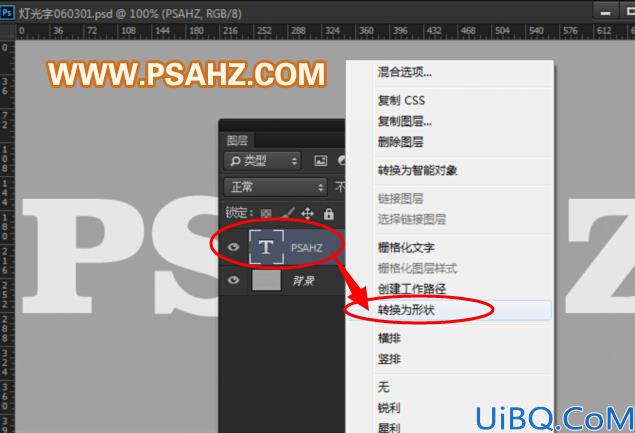This screenshot has height=433, width=635.
Task: Select the 背景 layer gray thumbnail
Action: [x=266, y=280]
